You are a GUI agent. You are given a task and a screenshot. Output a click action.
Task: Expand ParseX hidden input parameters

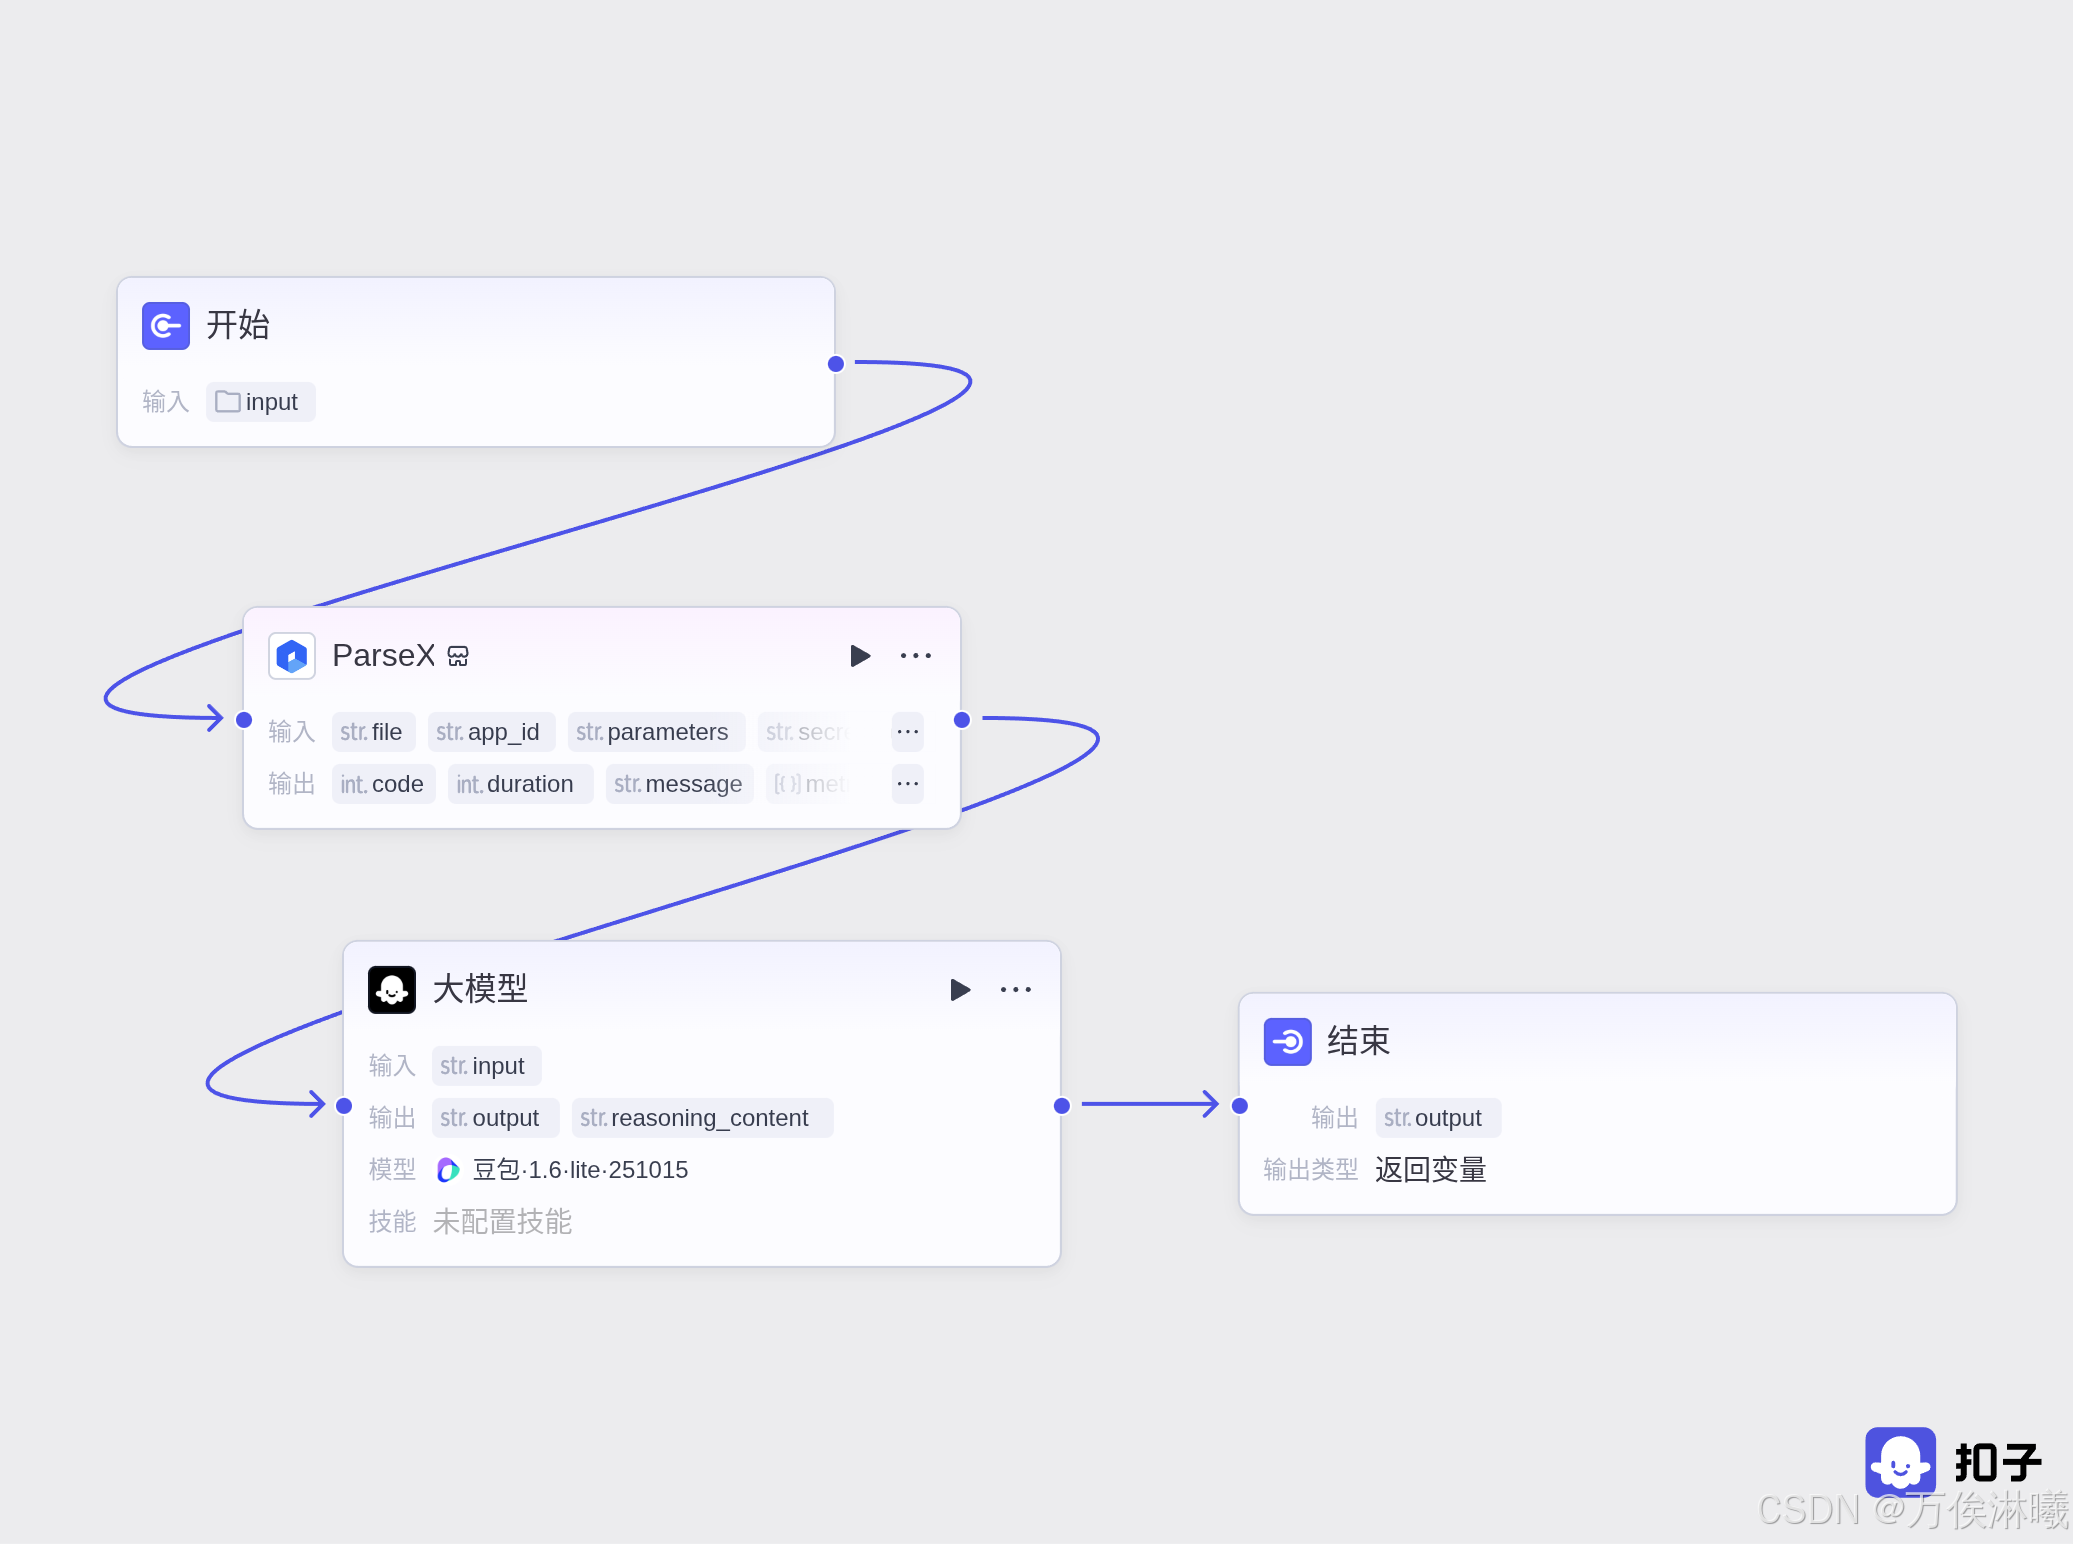pos(907,732)
